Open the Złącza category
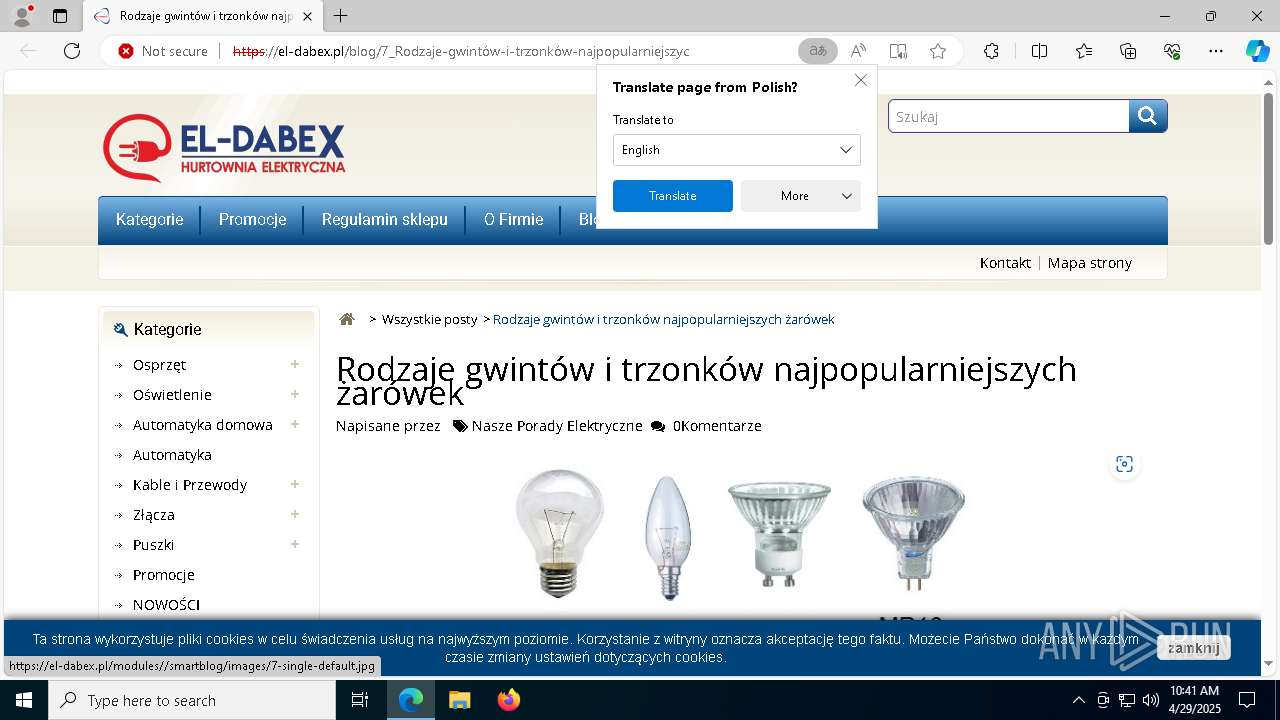The image size is (1280, 720). tap(153, 515)
